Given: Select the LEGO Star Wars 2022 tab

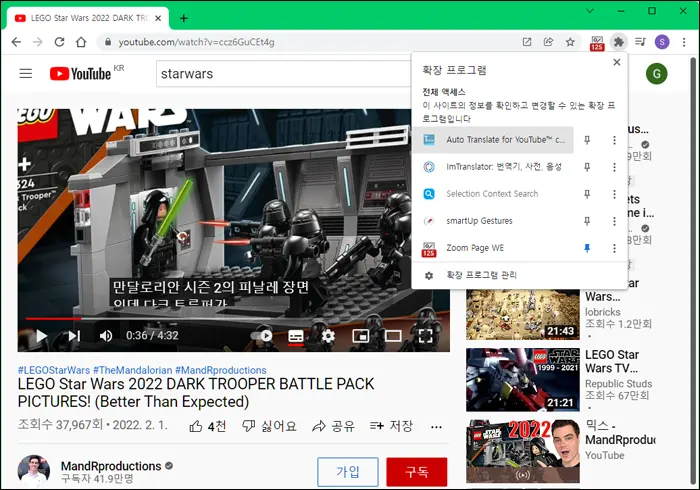Looking at the screenshot, I should point(88,18).
